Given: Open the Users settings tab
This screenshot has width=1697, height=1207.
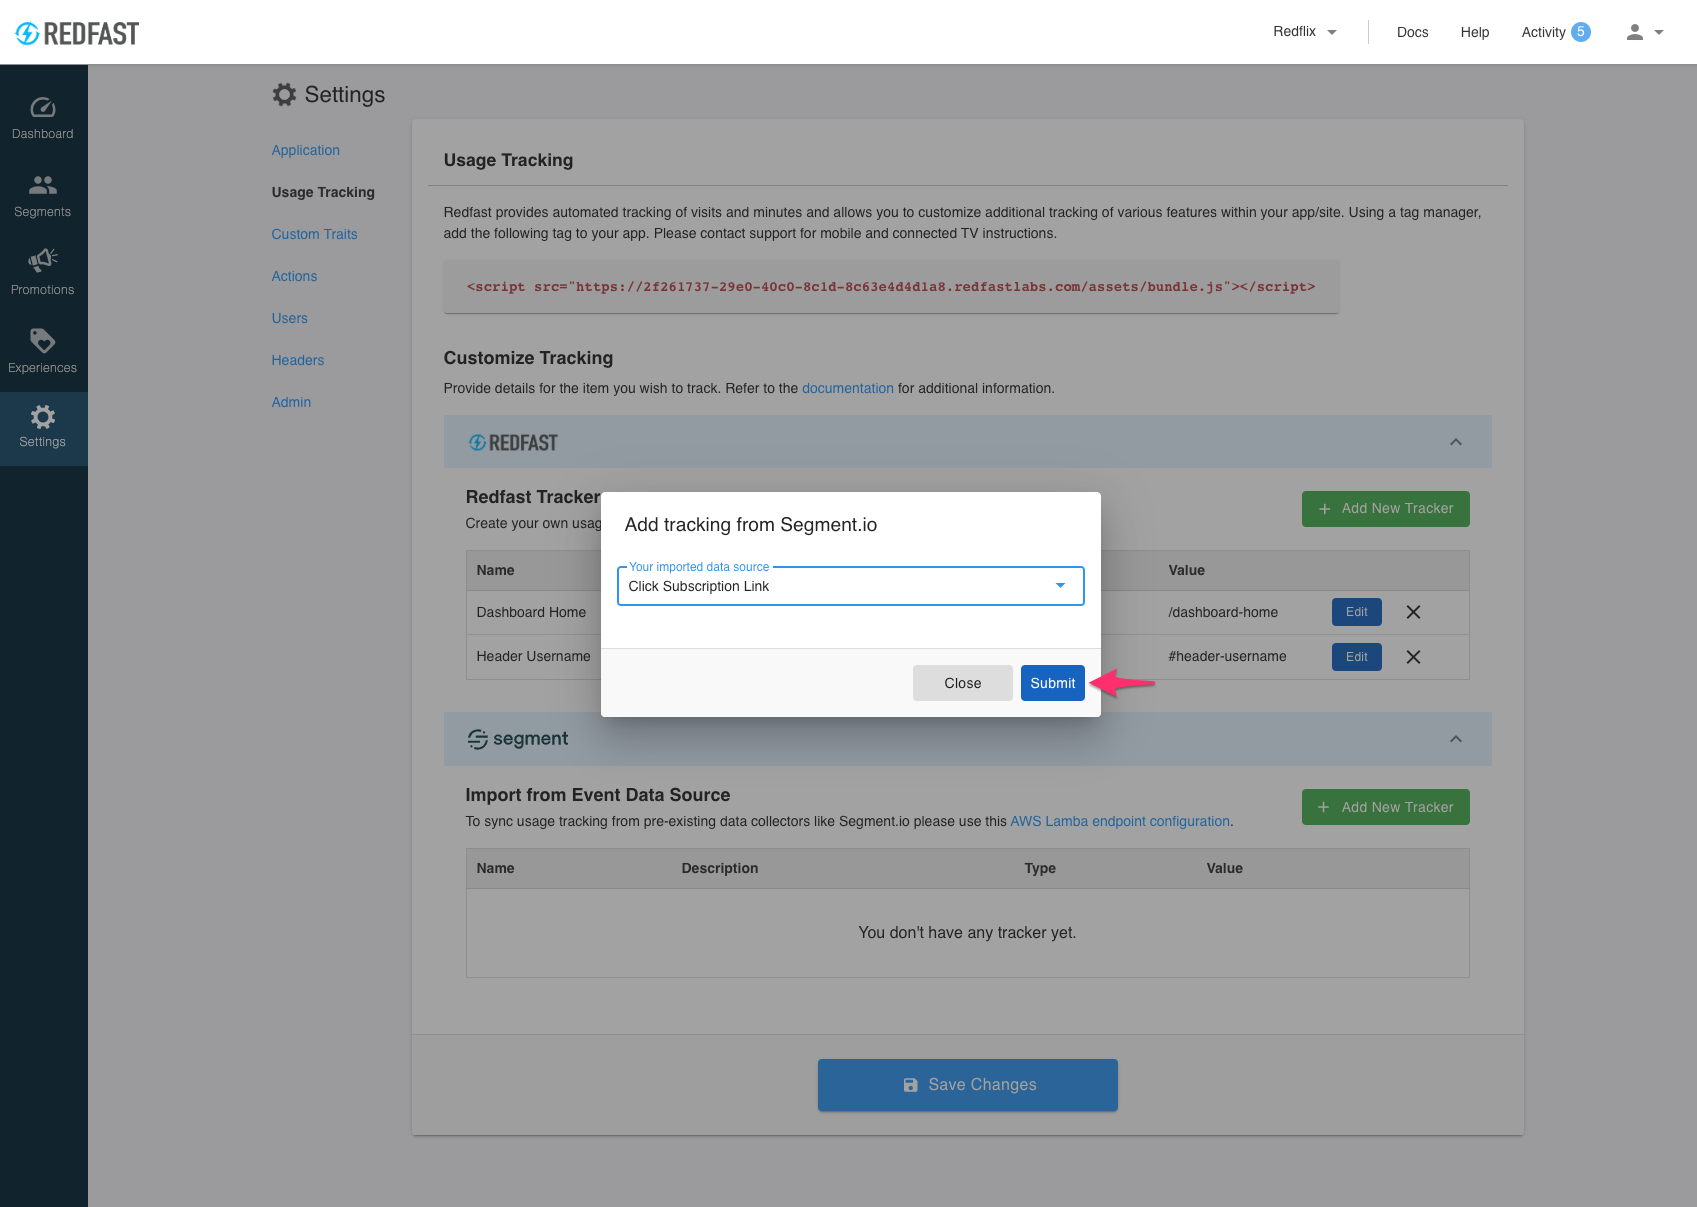Looking at the screenshot, I should [x=290, y=318].
